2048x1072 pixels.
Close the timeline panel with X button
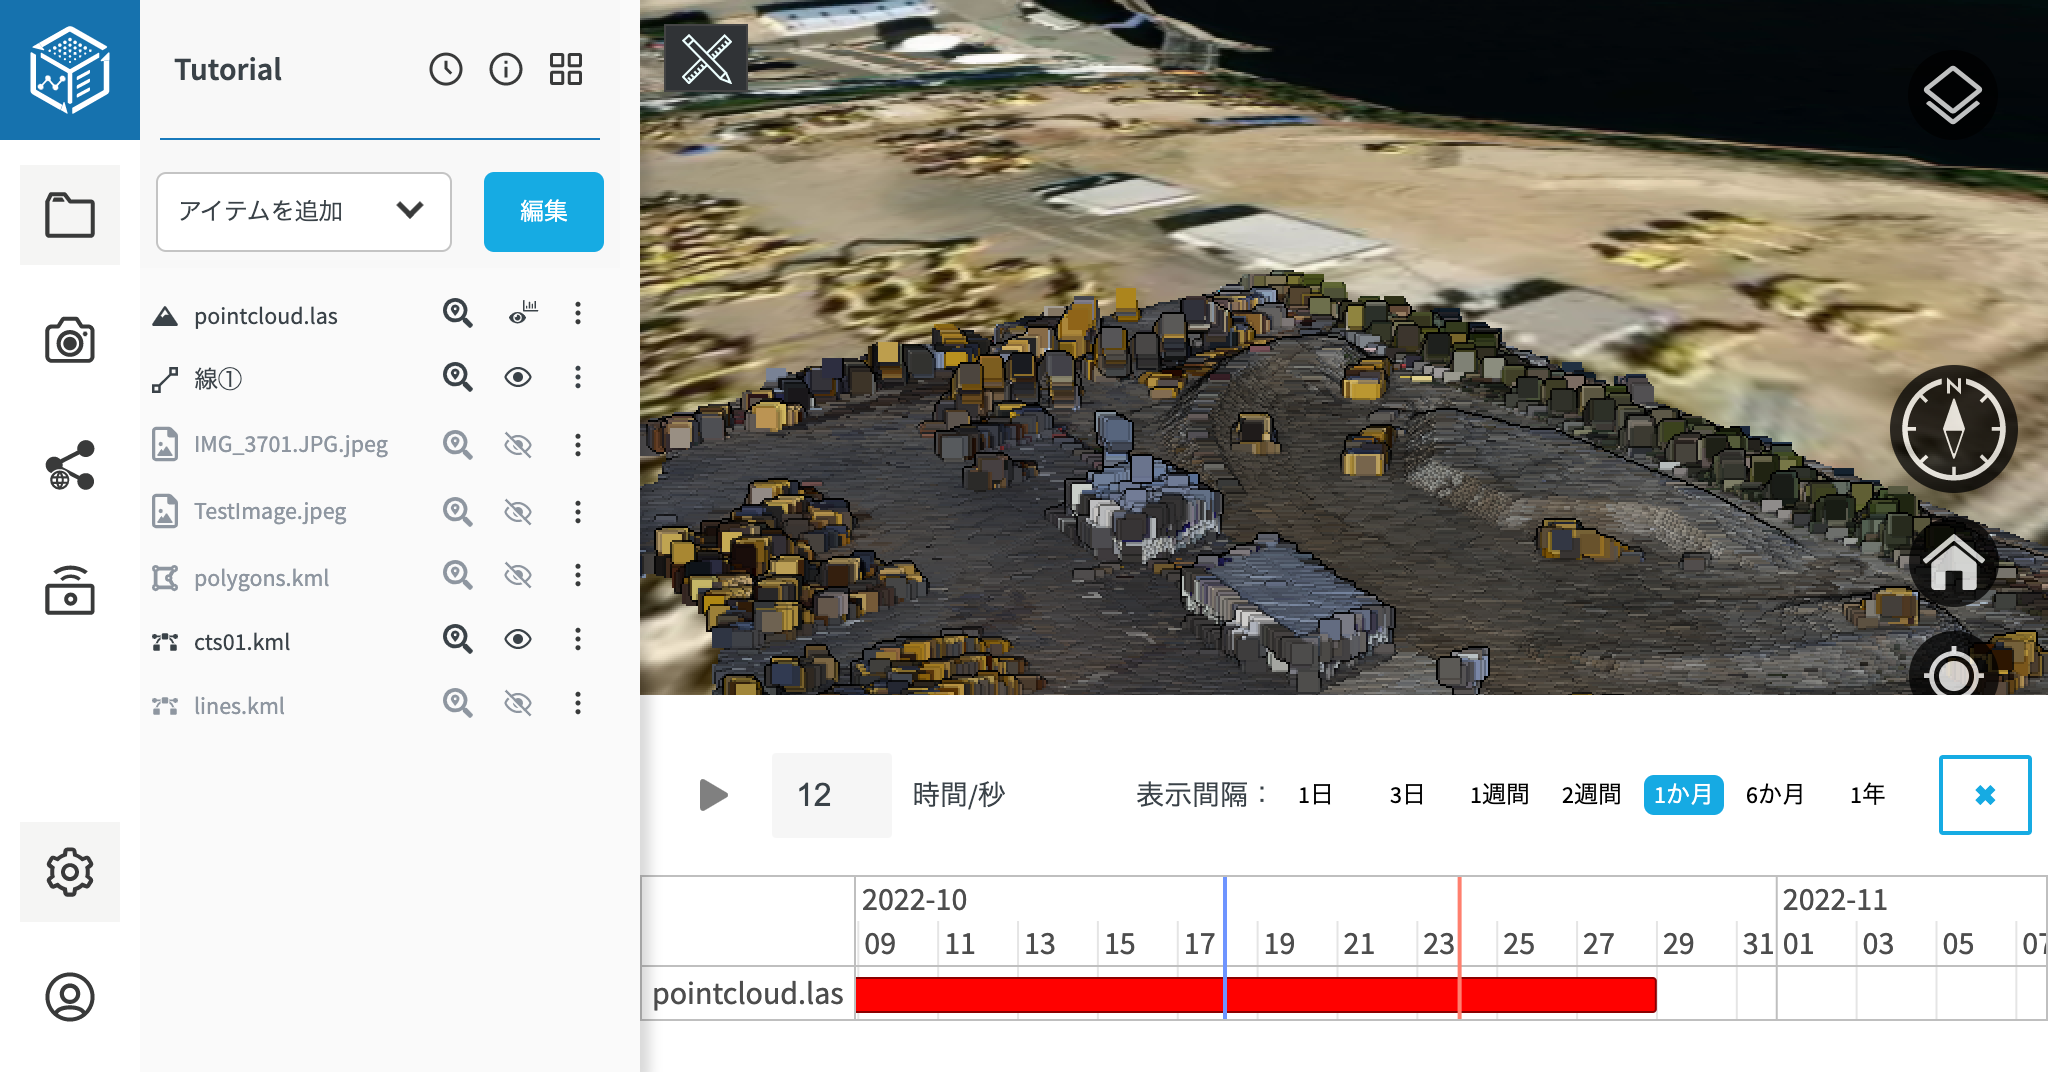[1985, 795]
